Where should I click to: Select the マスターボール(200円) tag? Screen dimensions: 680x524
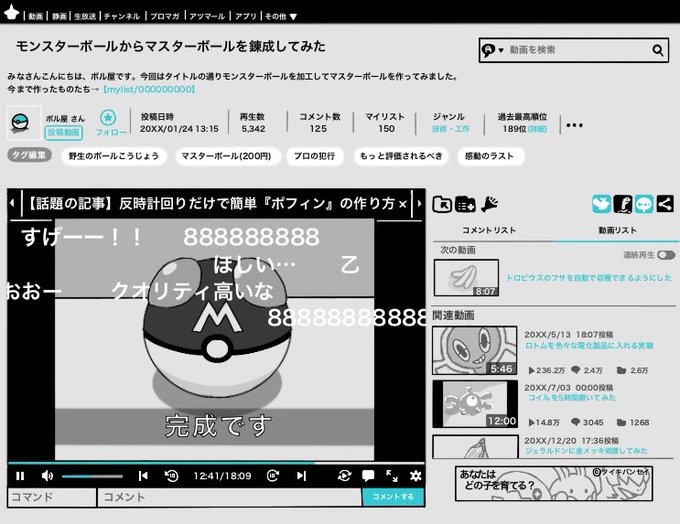226,156
